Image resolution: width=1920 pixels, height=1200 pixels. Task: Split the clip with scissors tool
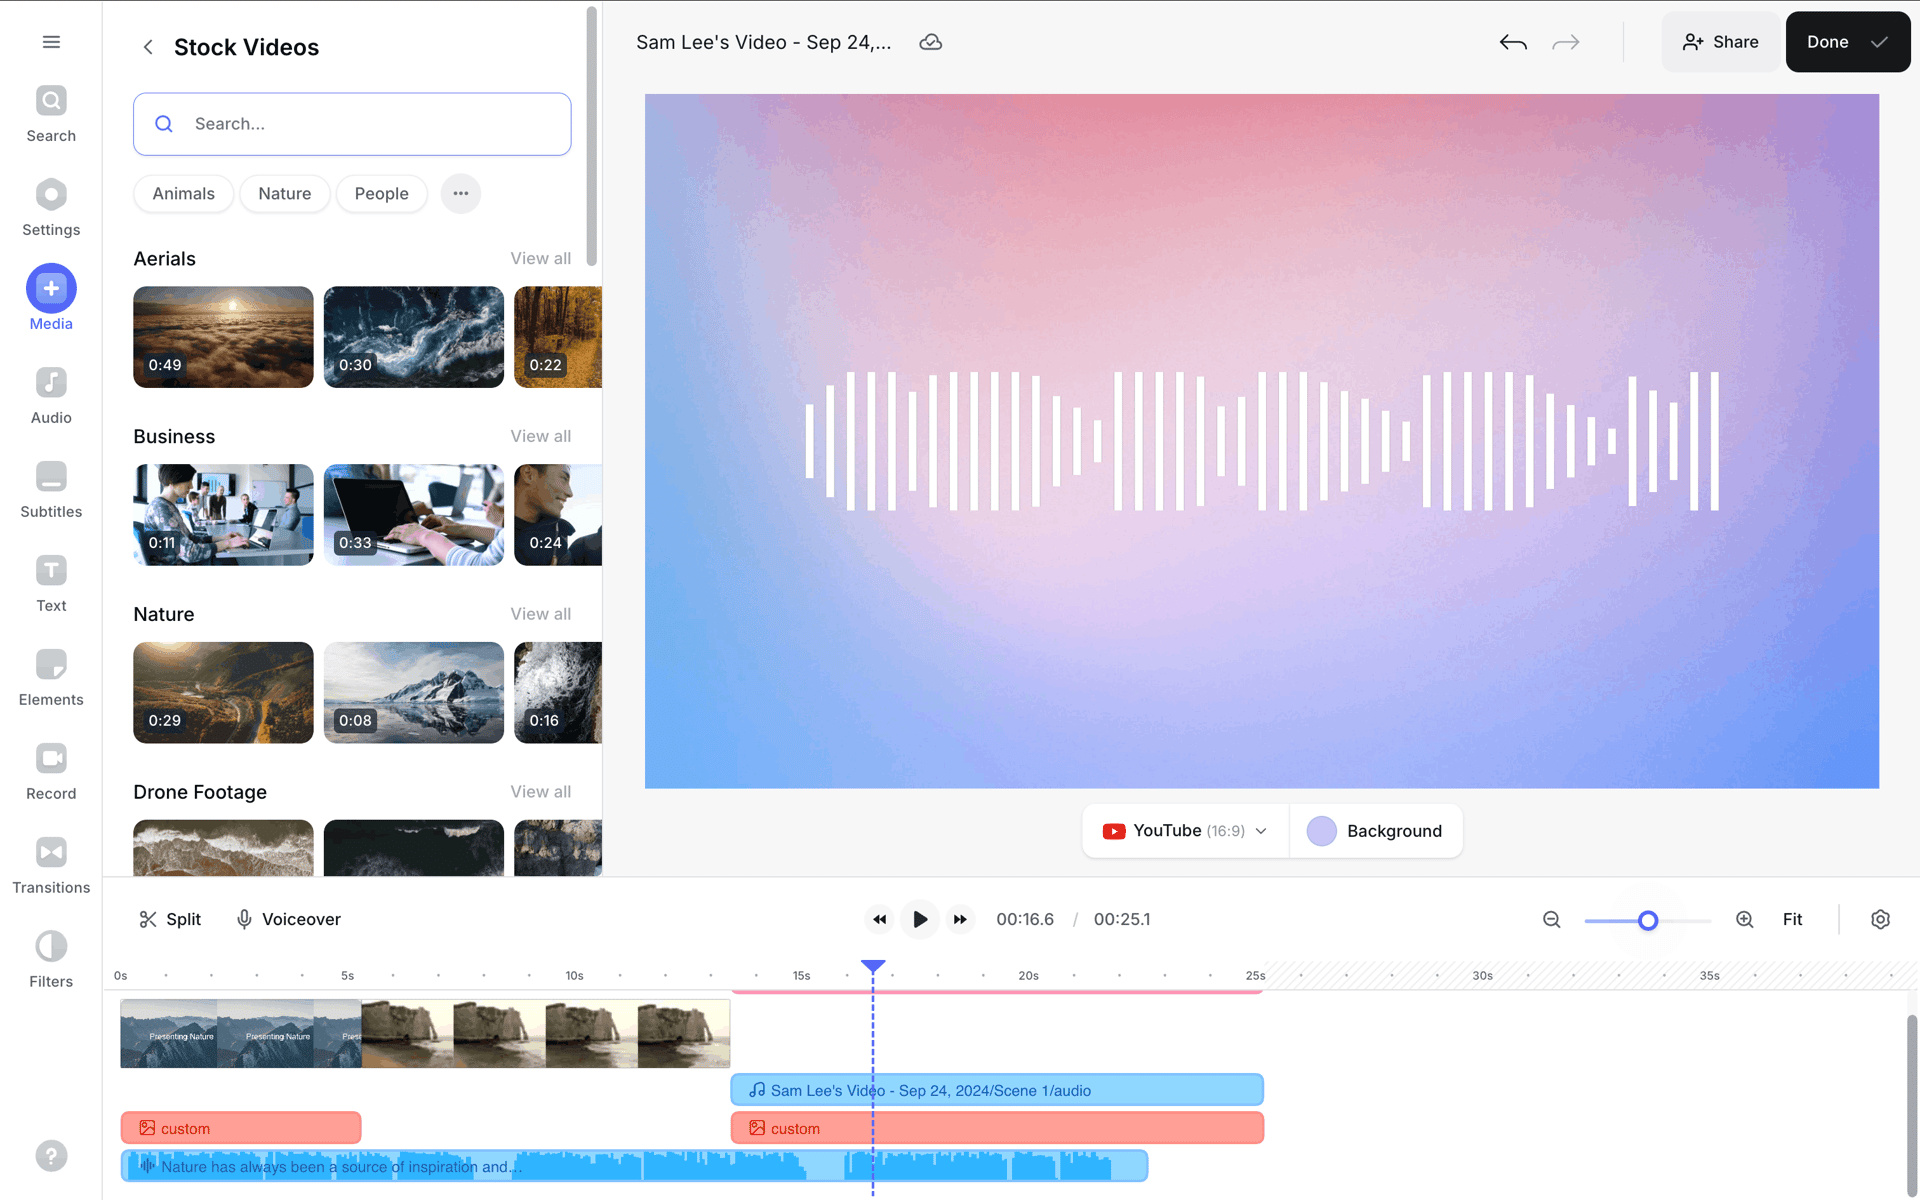point(170,919)
